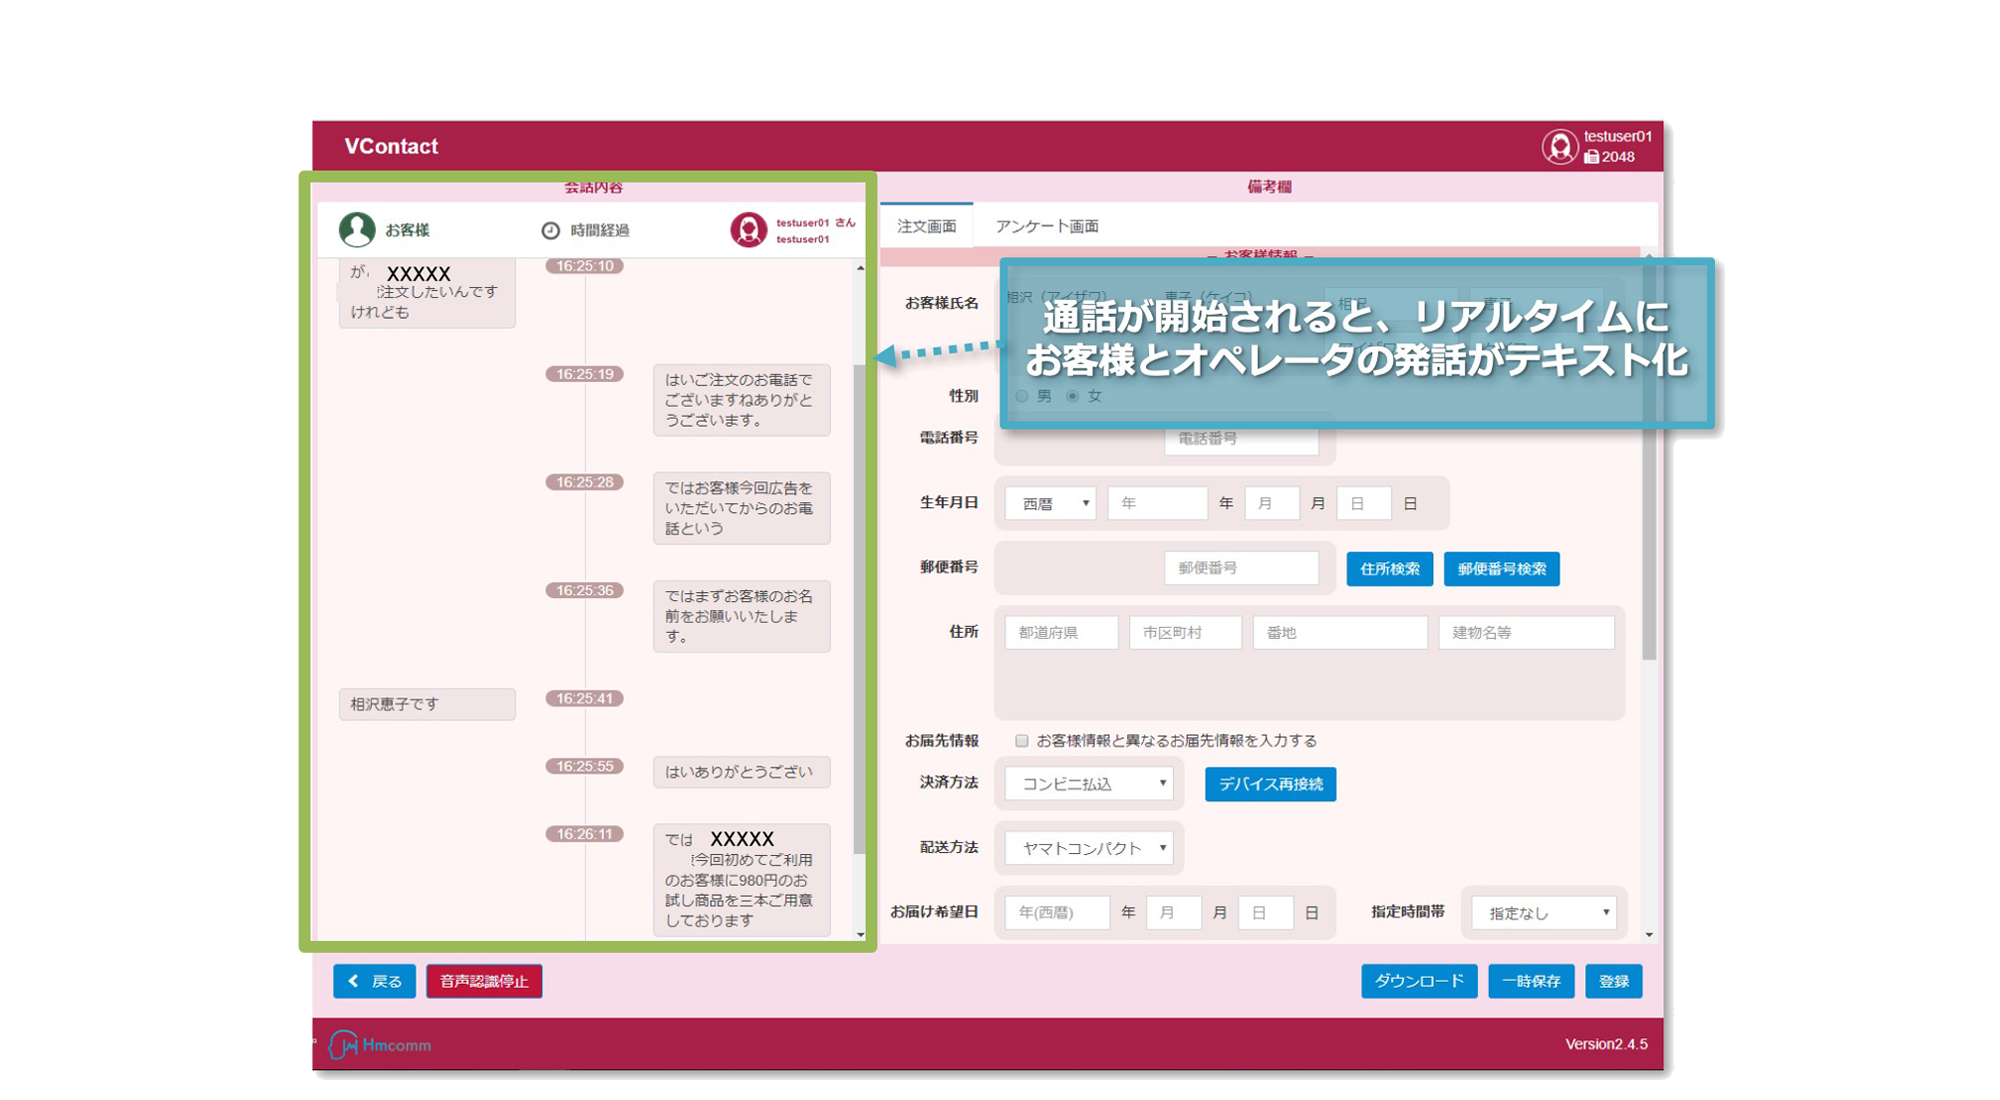The height and width of the screenshot is (1100, 2000).
Task: Click the ではまずお客様のお名前 operator message
Action: click(741, 616)
